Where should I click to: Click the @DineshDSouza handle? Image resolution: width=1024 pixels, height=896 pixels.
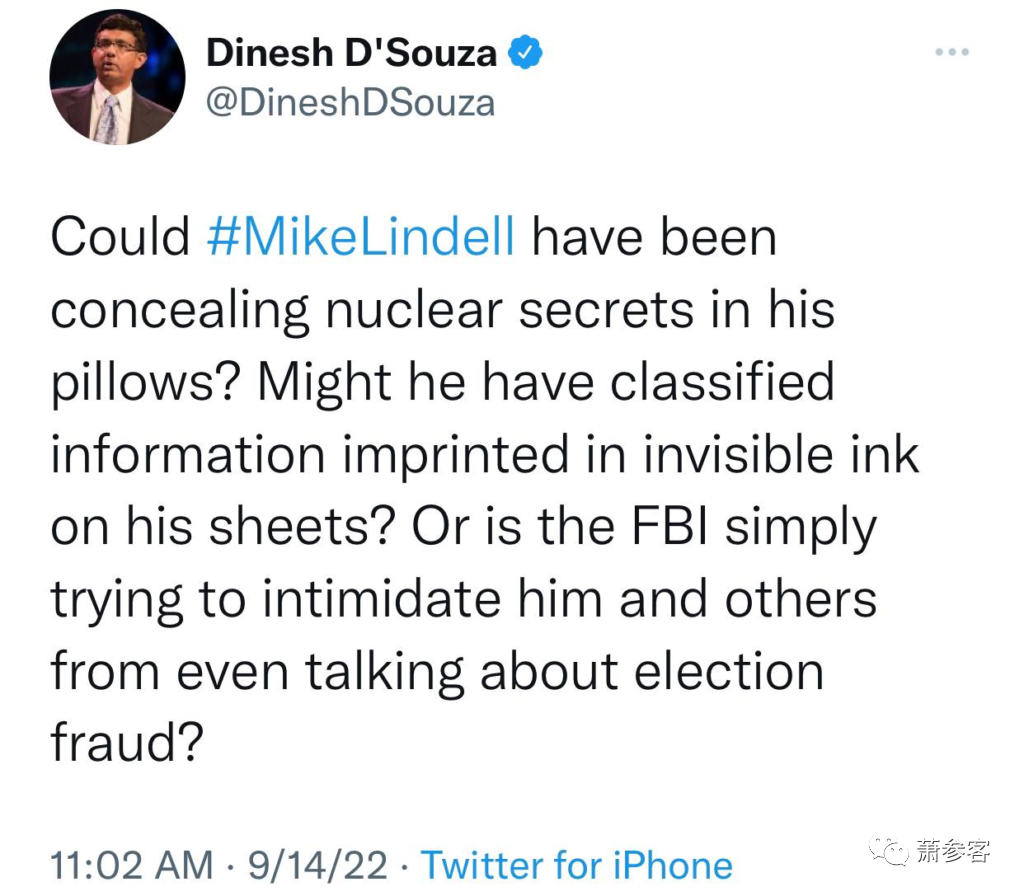pyautogui.click(x=351, y=103)
